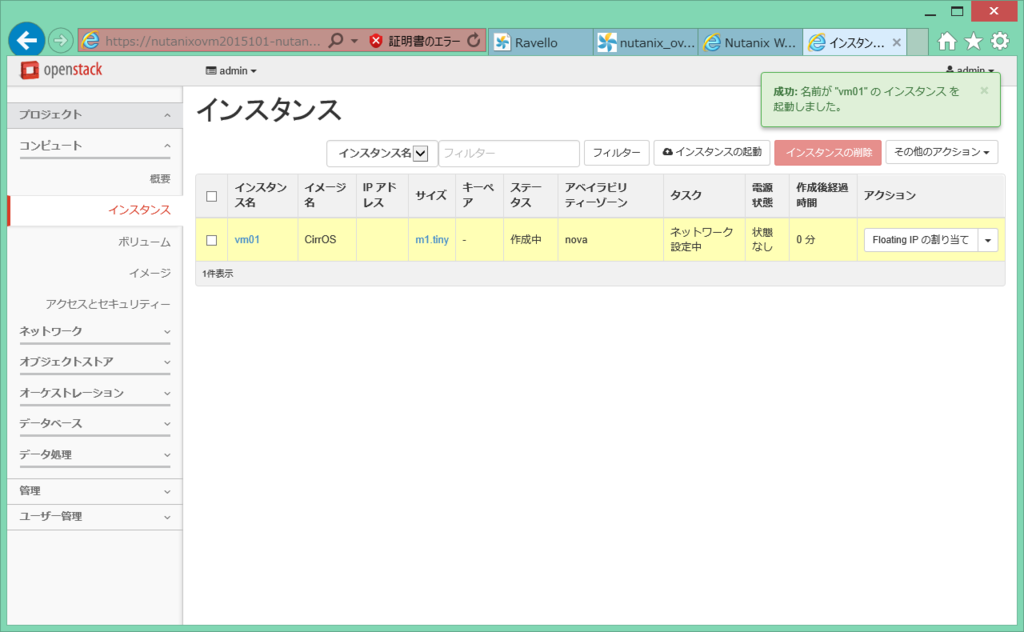Click the browser back arrow button
The width and height of the screenshot is (1024, 632).
pos(27,40)
